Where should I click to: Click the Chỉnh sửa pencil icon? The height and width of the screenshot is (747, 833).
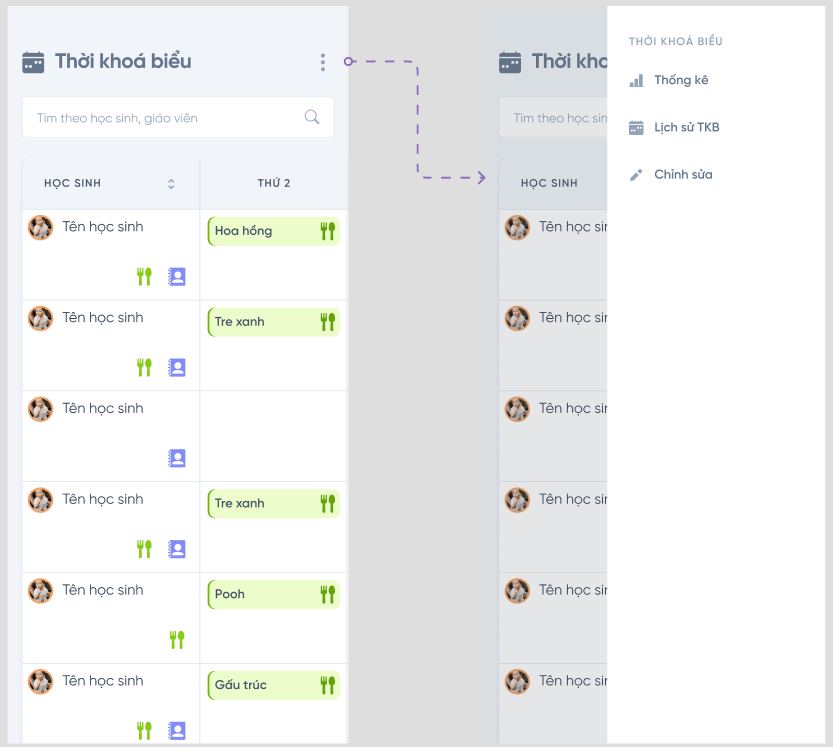point(636,175)
